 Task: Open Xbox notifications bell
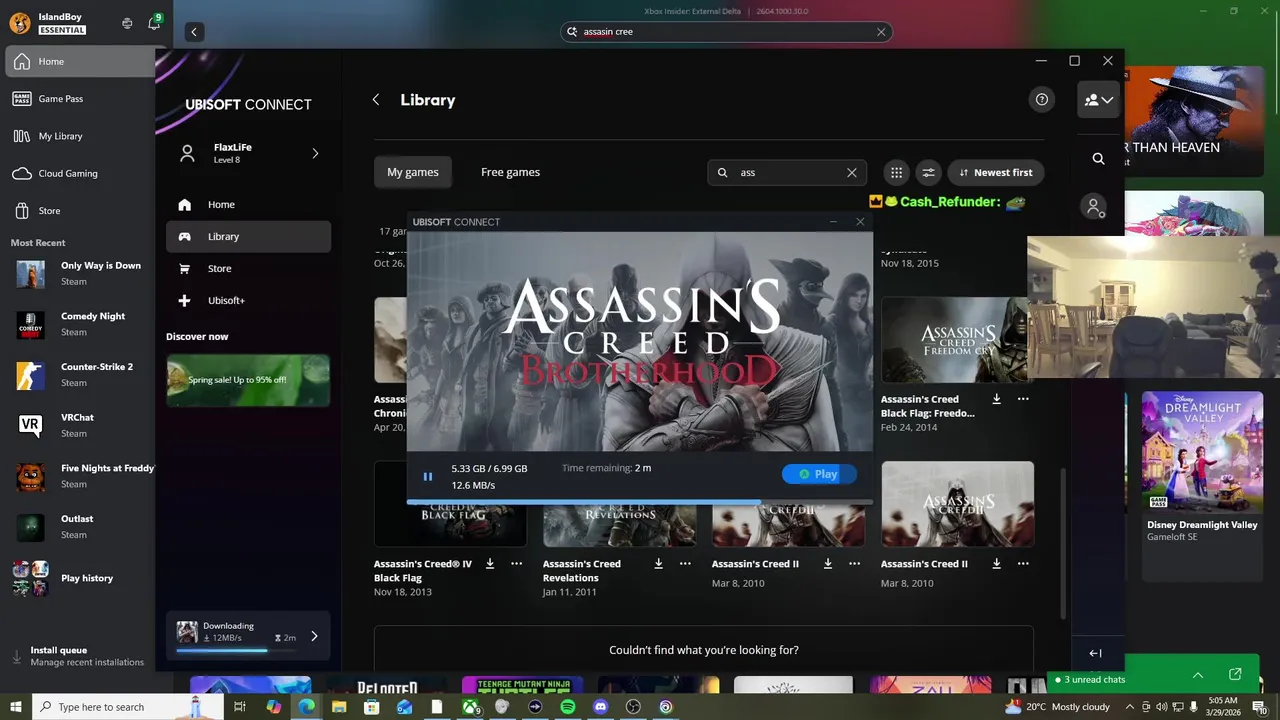coord(154,22)
